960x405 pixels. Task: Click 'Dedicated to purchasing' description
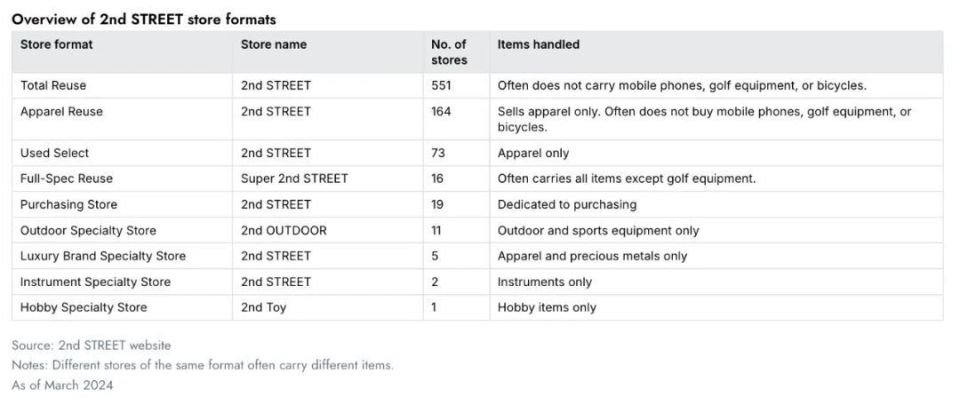(567, 204)
